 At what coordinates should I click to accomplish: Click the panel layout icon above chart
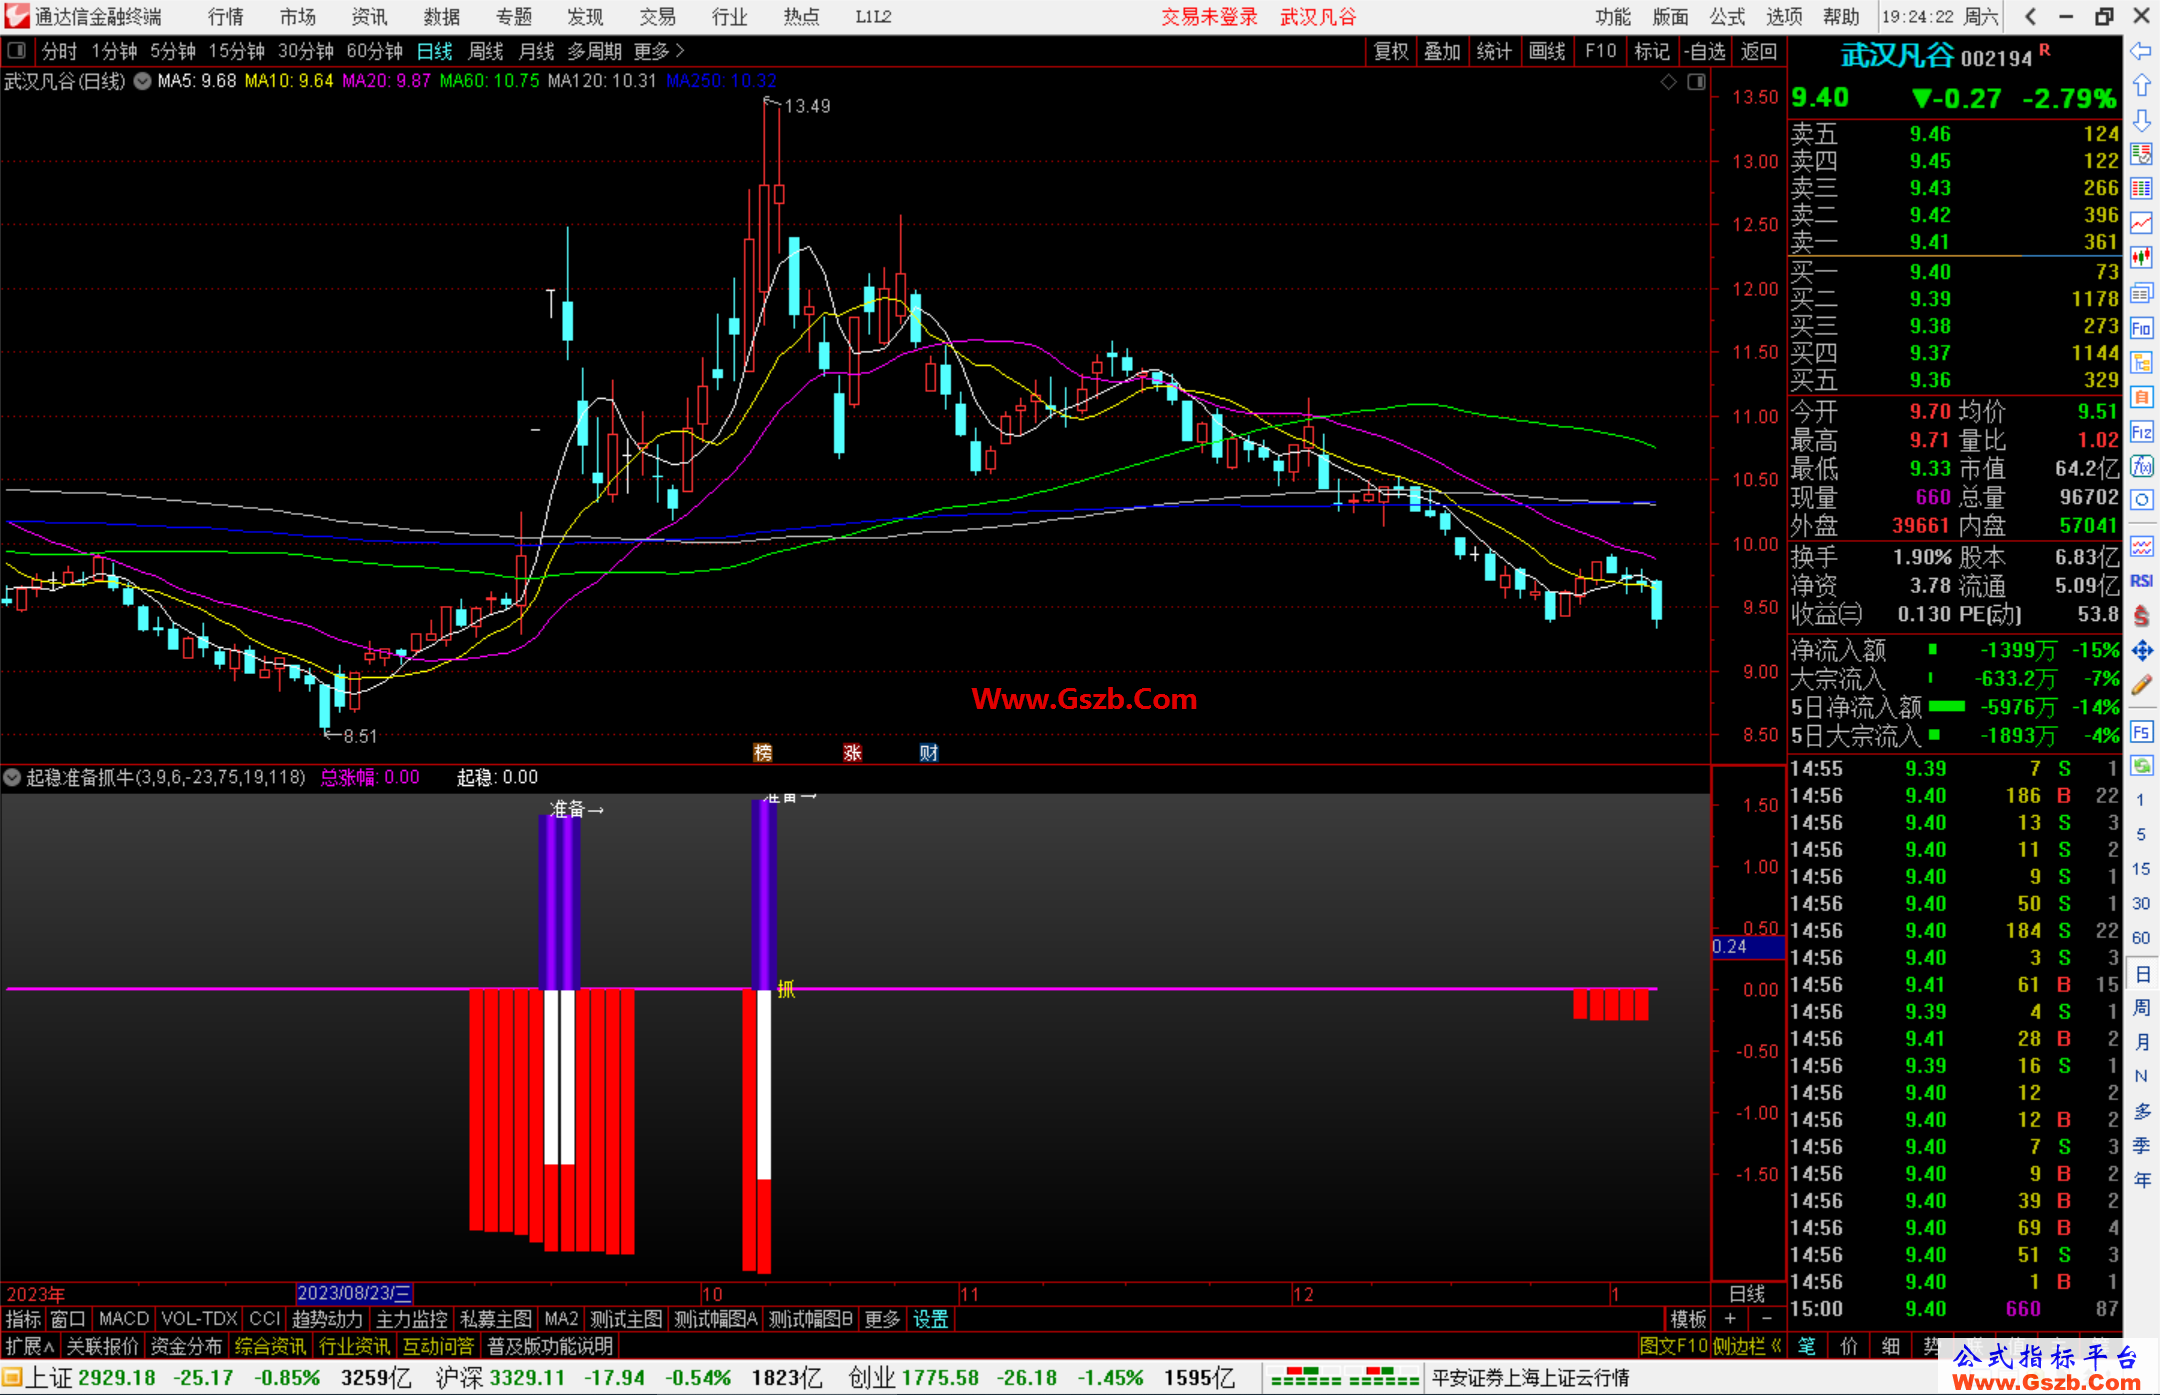click(1696, 82)
